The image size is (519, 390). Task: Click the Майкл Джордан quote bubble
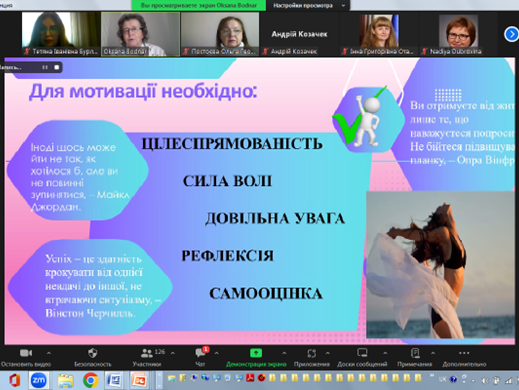pos(77,170)
